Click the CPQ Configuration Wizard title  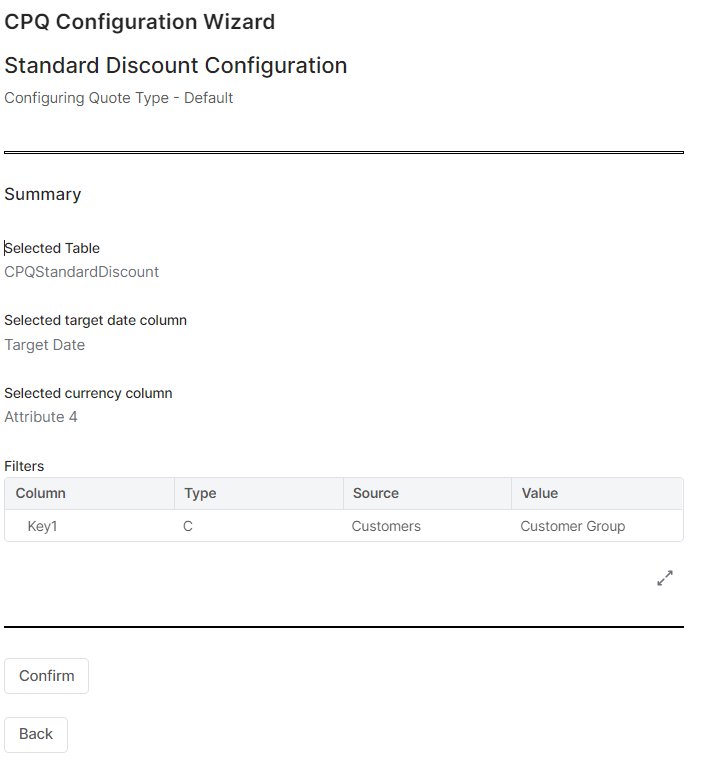[140, 21]
